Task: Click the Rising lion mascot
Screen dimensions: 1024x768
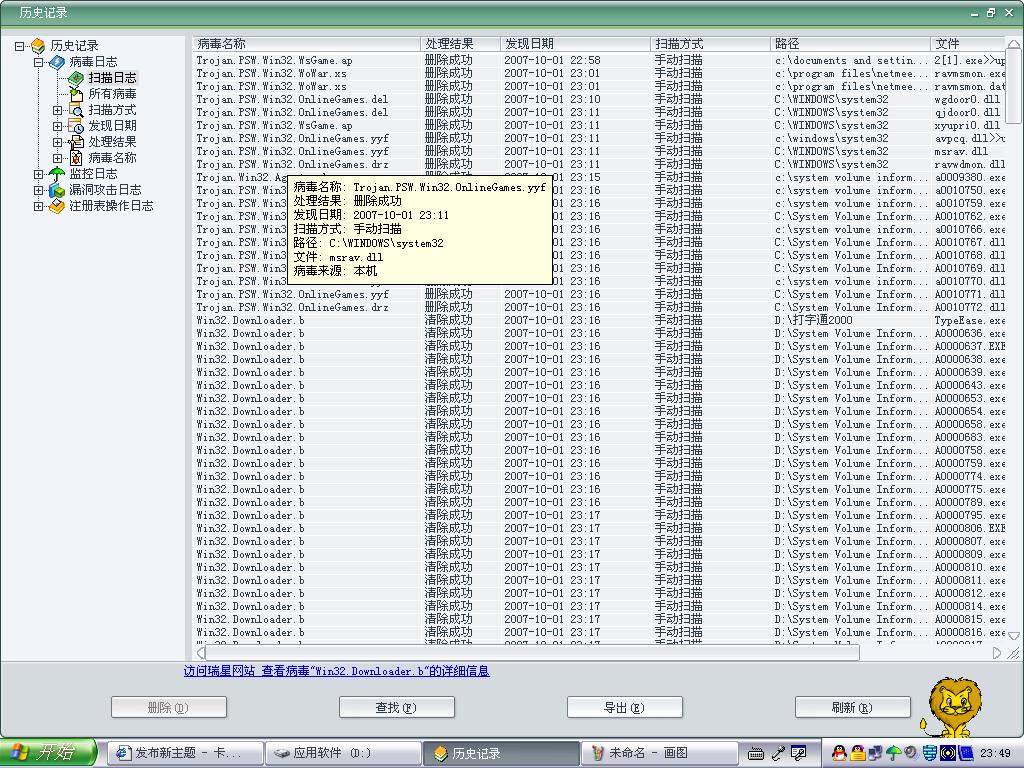Action: click(951, 707)
